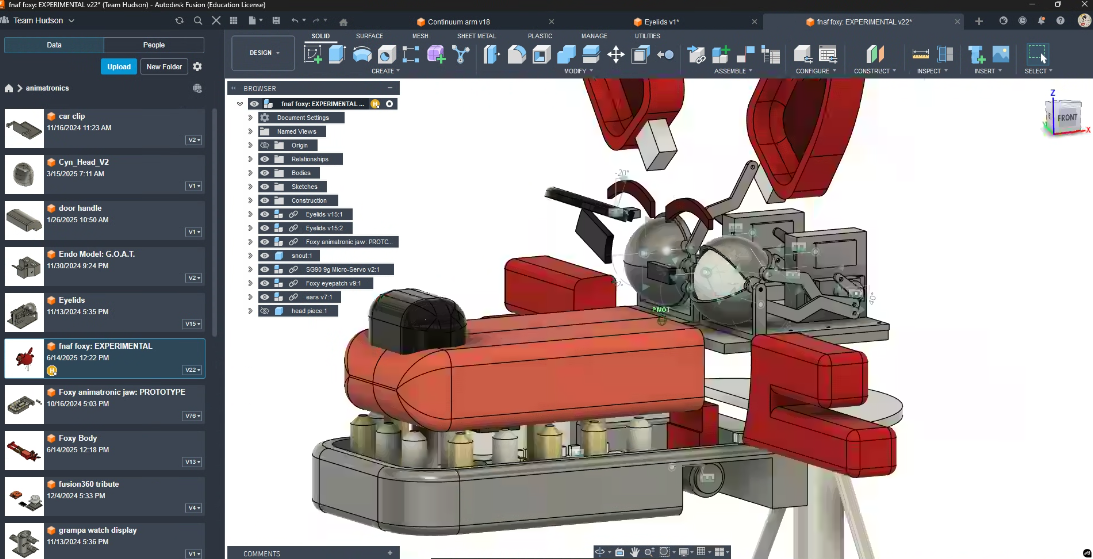The image size is (1093, 559).
Task: Select the Press Pull tool
Action: (492, 54)
